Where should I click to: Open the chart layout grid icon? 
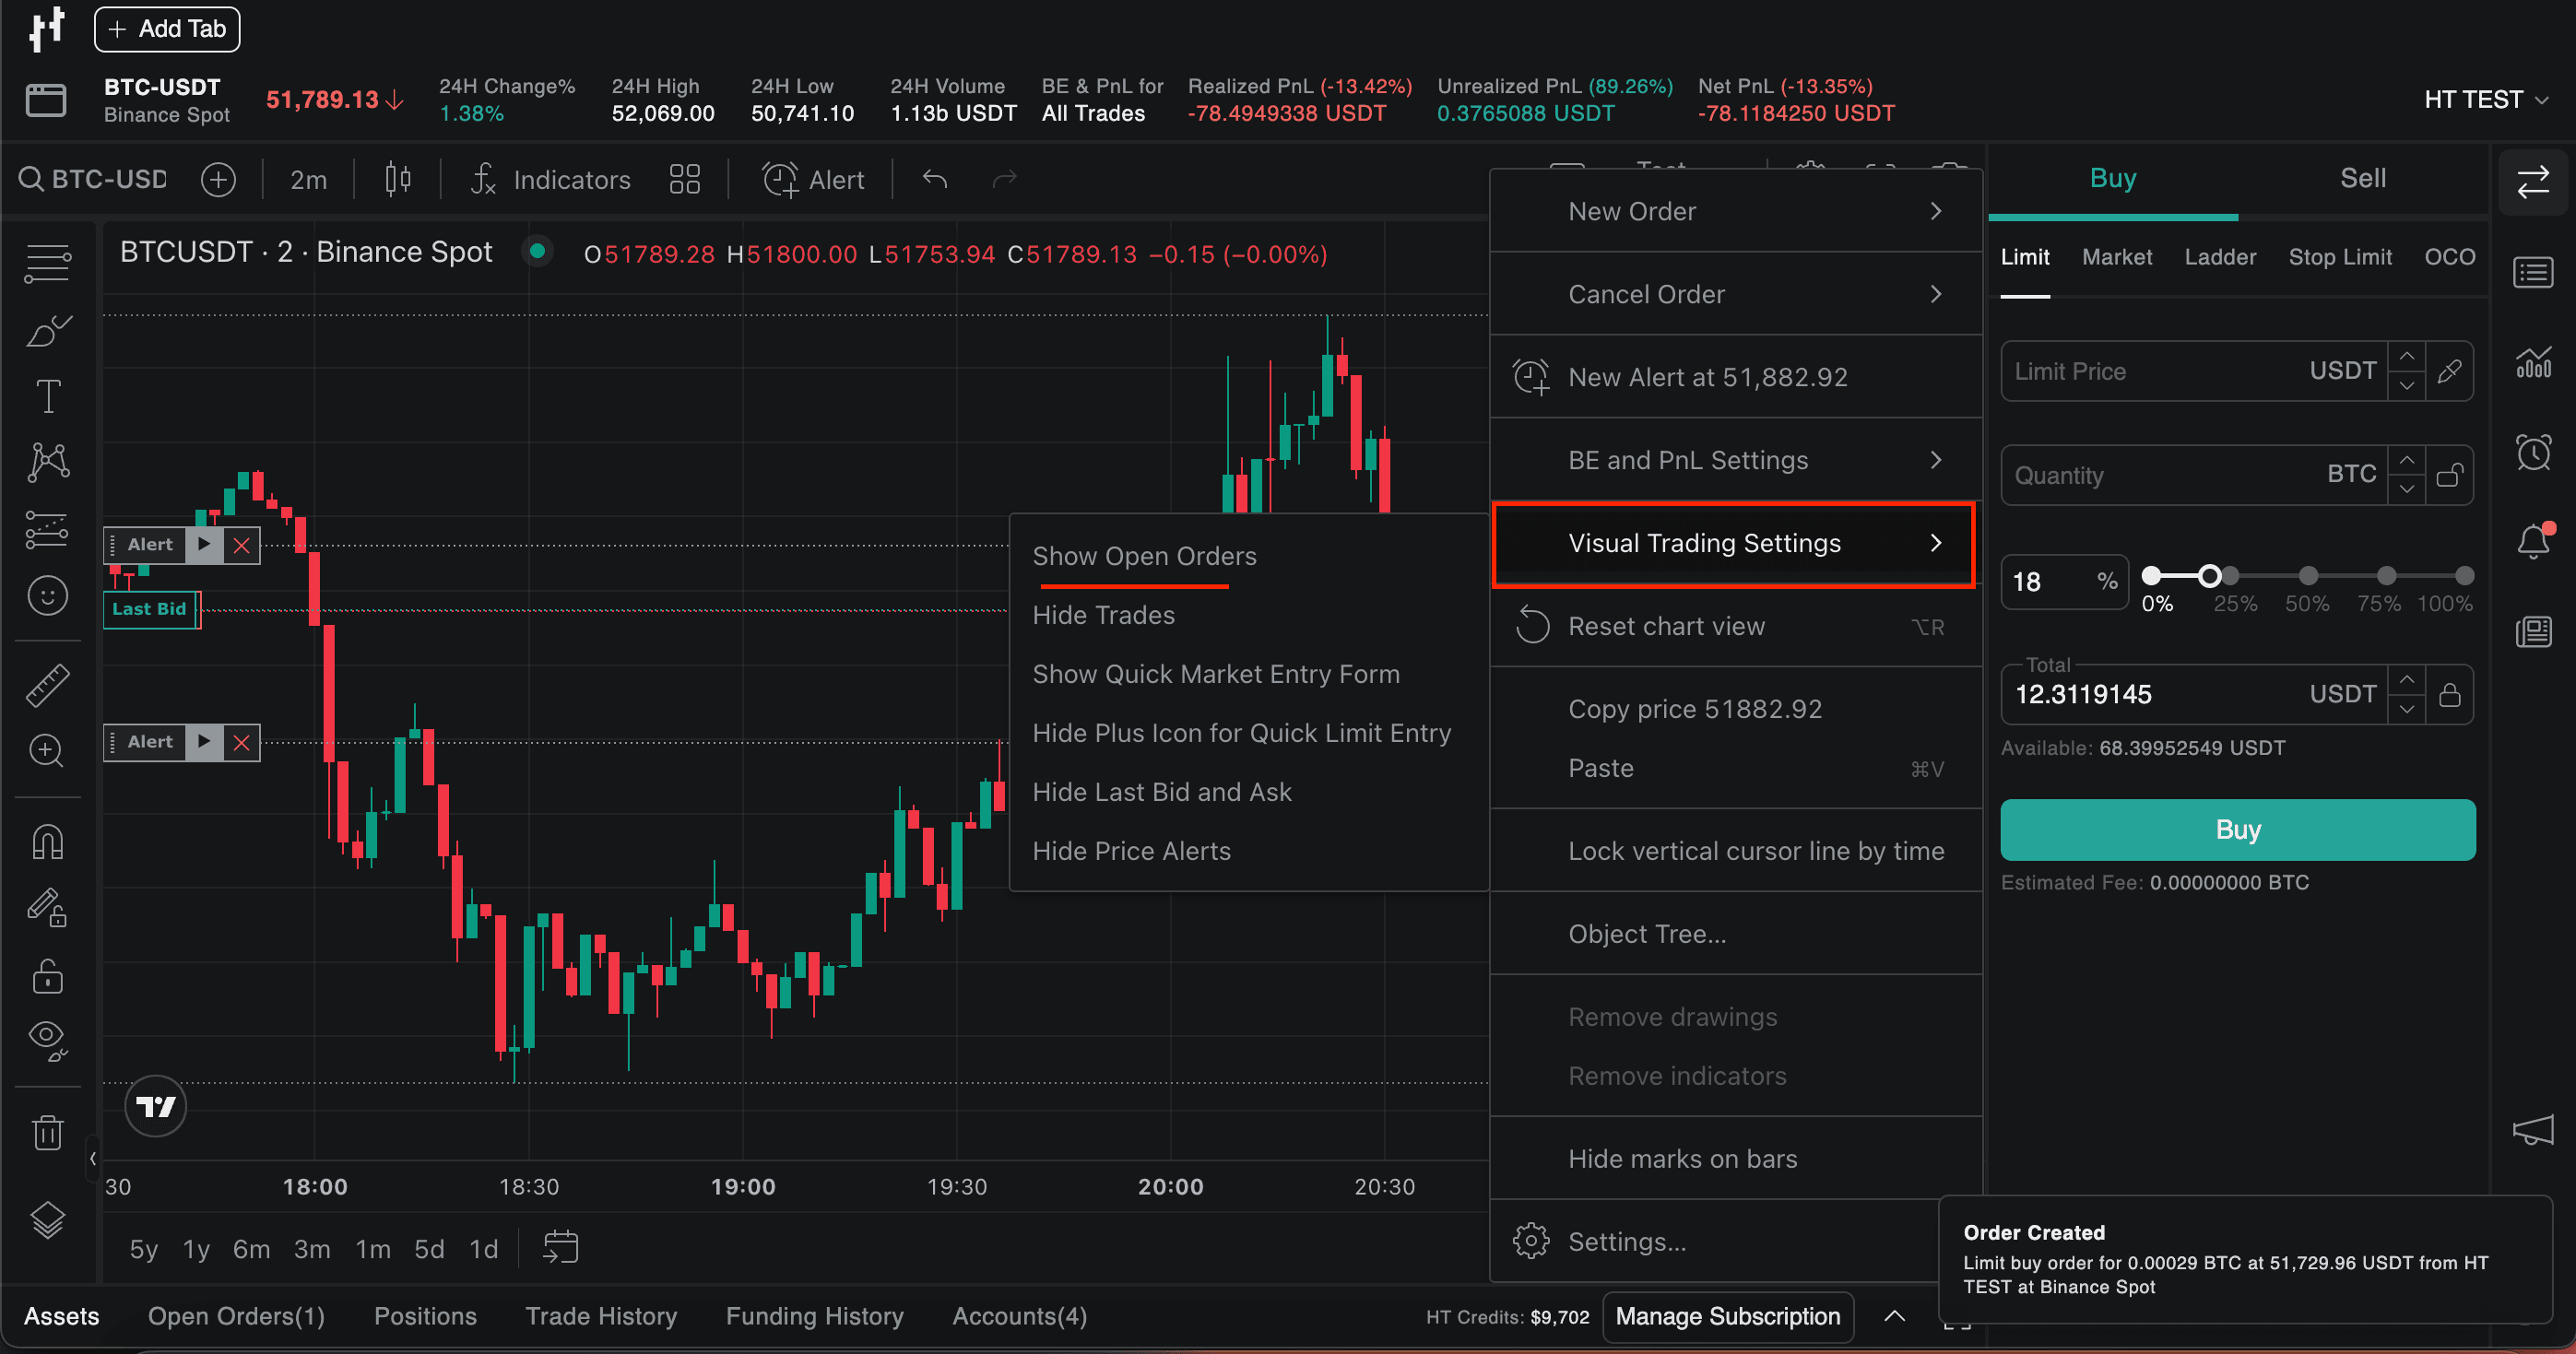point(685,180)
